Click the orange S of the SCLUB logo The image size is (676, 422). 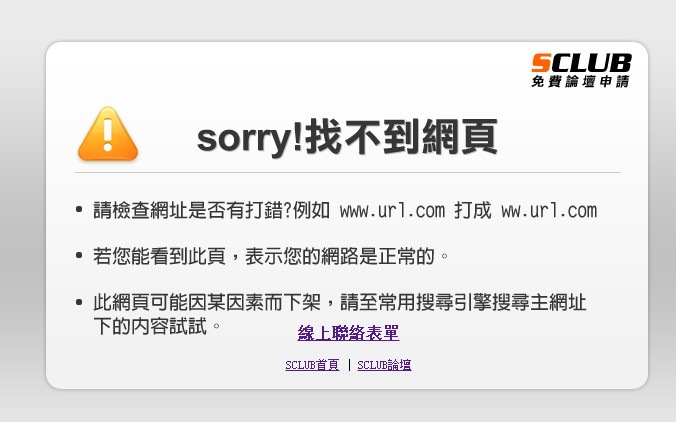[x=541, y=63]
